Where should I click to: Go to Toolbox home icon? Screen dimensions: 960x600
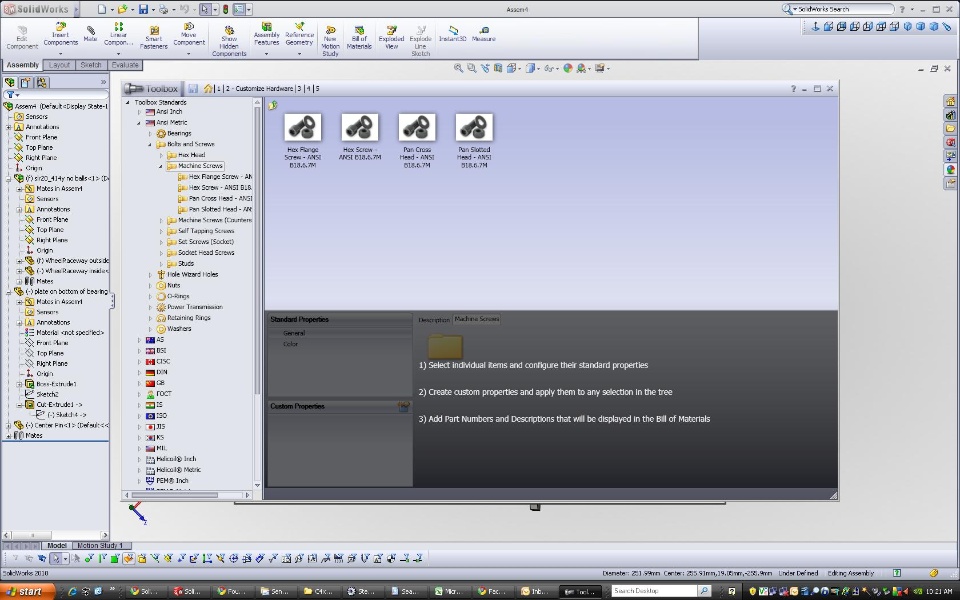coord(208,89)
